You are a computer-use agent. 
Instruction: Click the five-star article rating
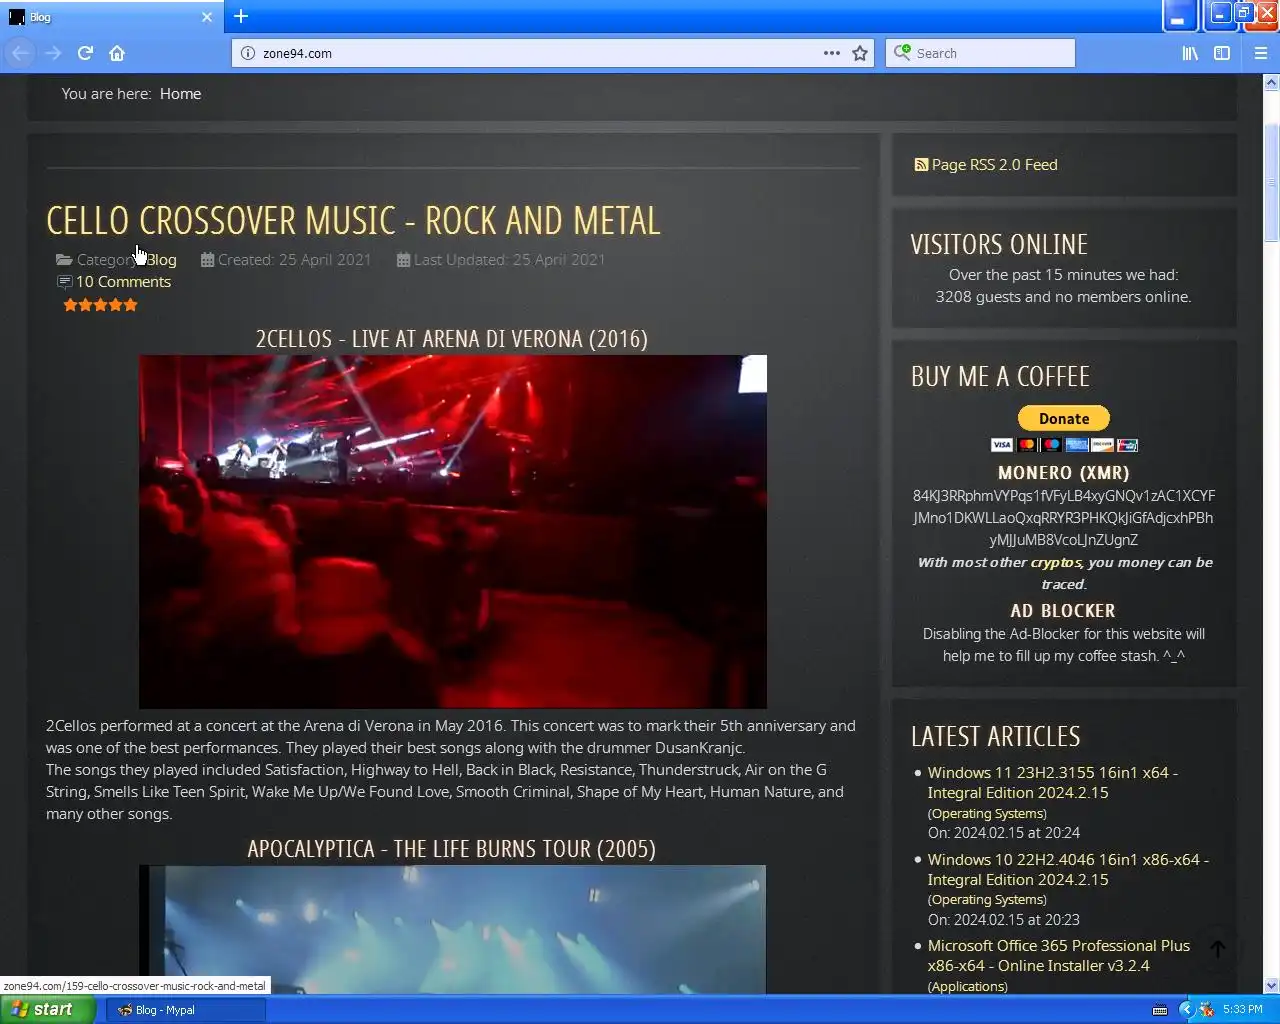(100, 305)
